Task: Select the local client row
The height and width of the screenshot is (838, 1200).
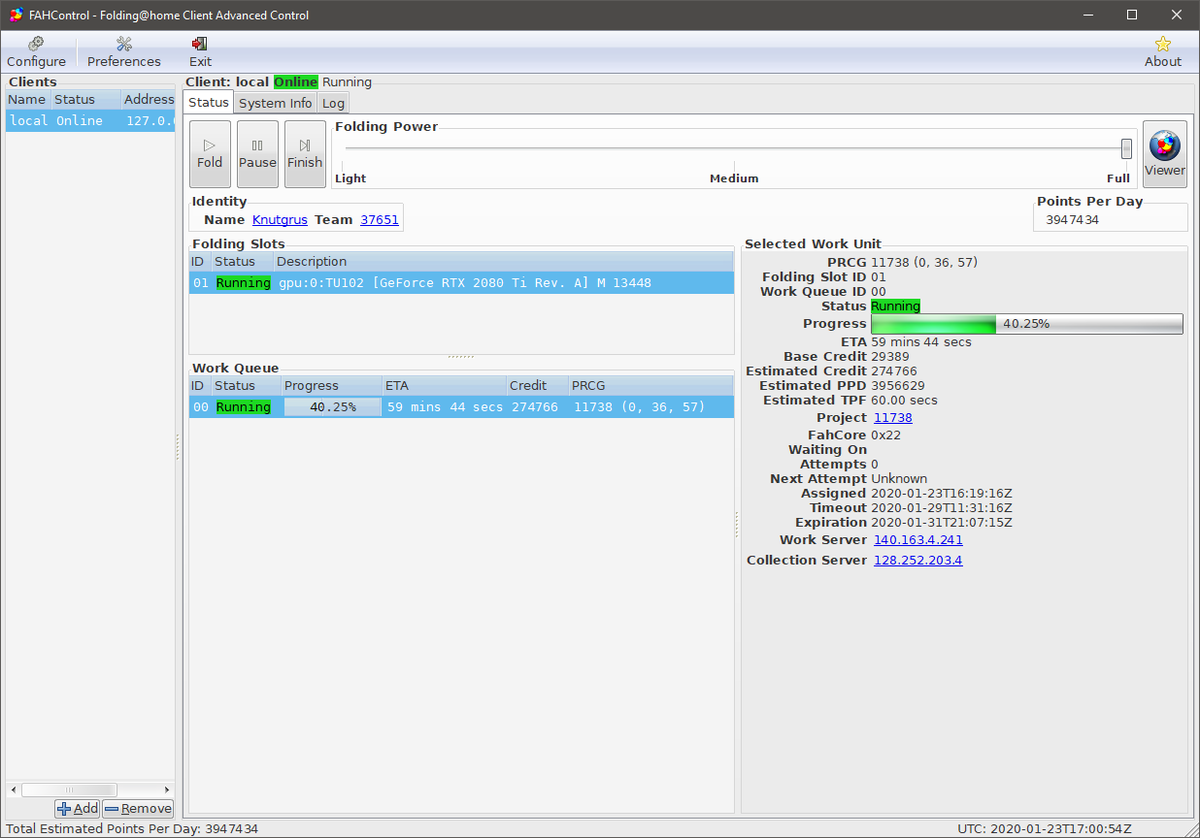Action: click(90, 121)
